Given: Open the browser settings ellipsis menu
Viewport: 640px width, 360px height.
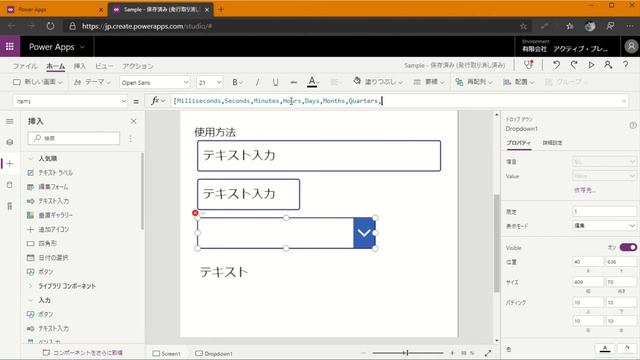Looking at the screenshot, I should tap(630, 26).
